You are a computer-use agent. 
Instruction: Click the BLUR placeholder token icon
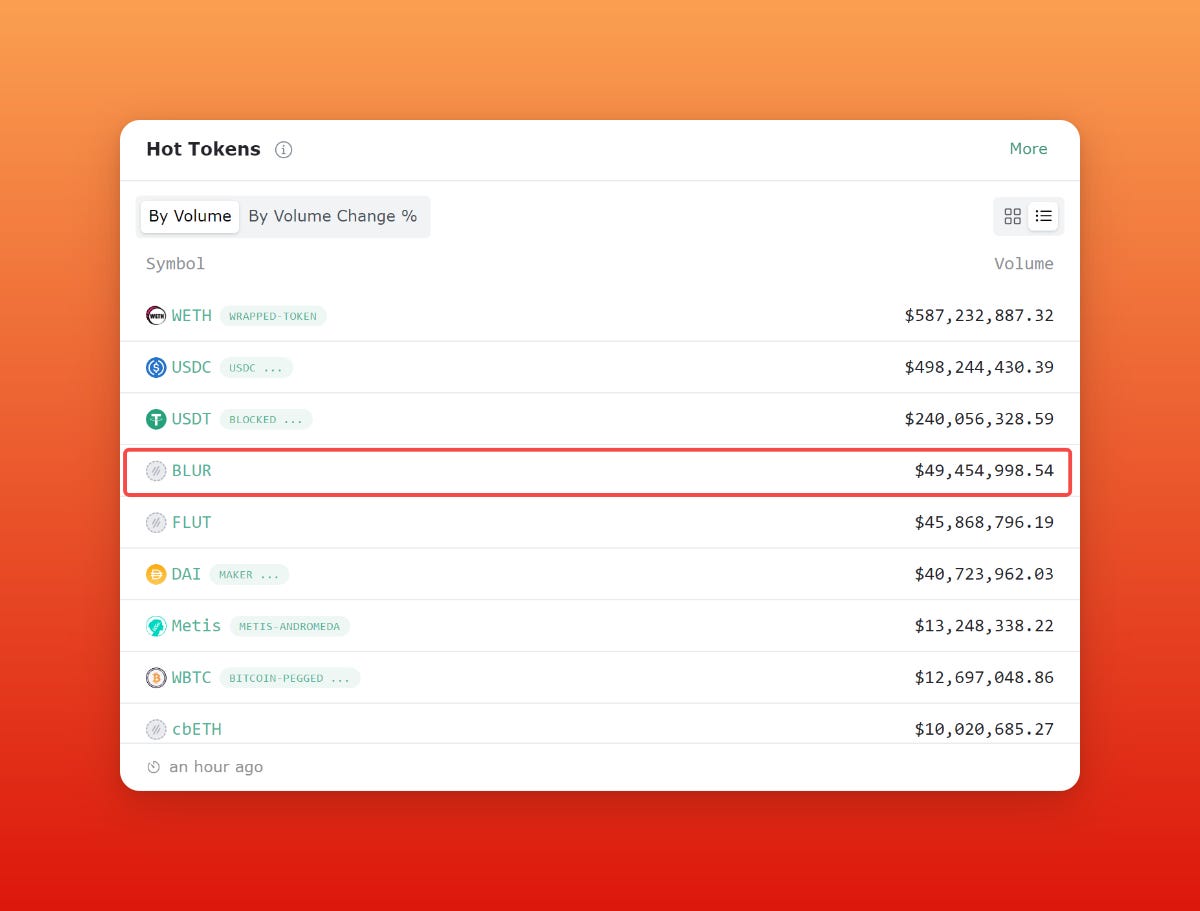[156, 471]
